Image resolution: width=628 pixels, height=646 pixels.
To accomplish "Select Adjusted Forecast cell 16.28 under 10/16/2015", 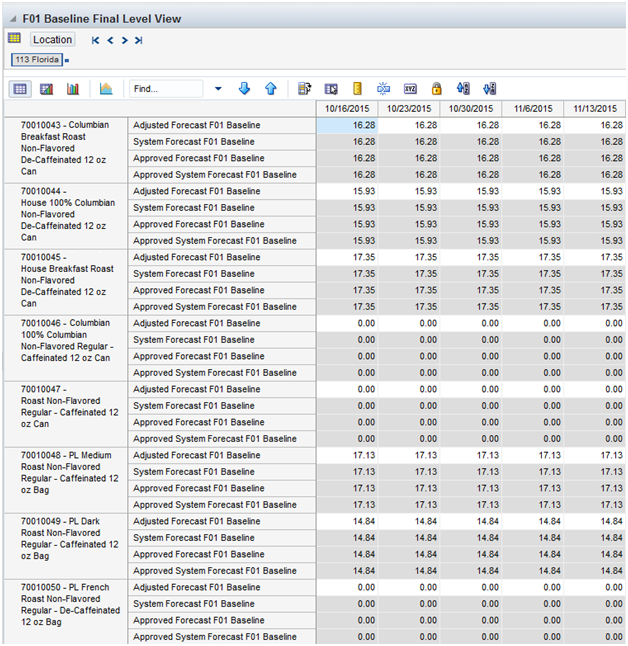I will 347,125.
